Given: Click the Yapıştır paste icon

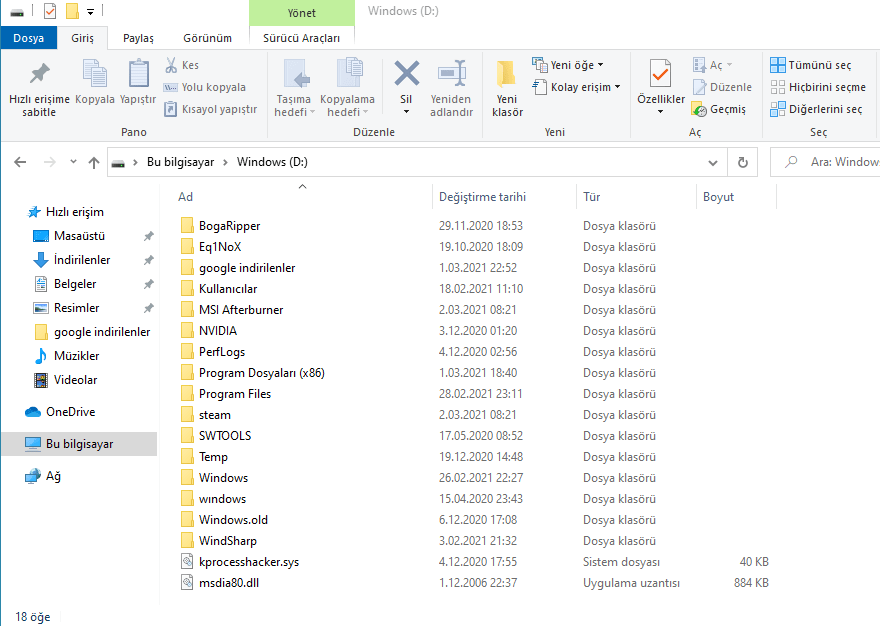Looking at the screenshot, I should pyautogui.click(x=138, y=74).
